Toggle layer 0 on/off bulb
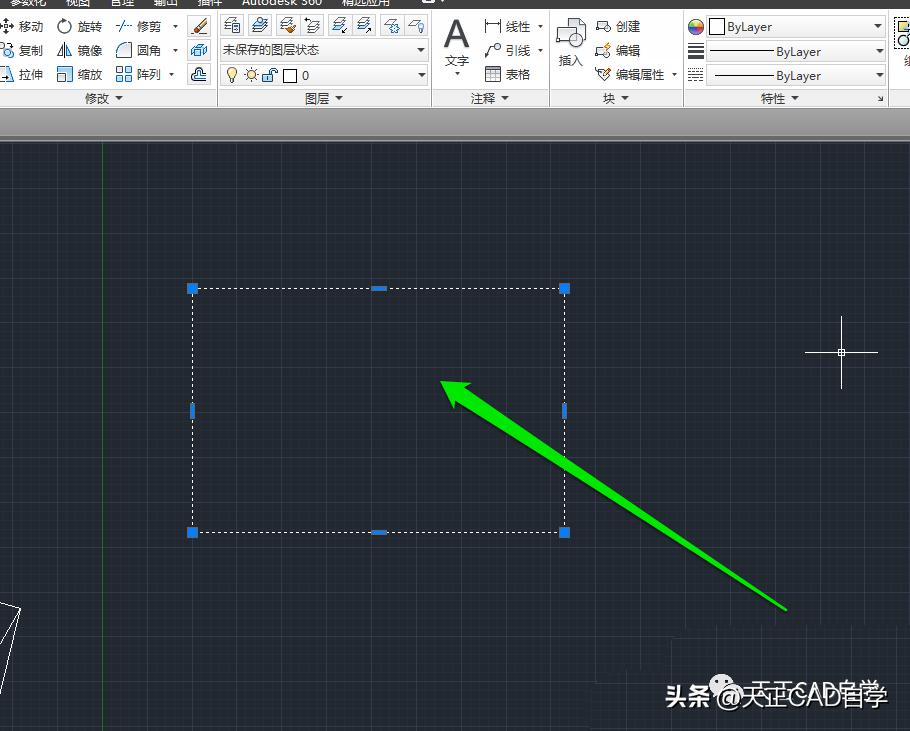The height and width of the screenshot is (731, 910). tap(232, 75)
